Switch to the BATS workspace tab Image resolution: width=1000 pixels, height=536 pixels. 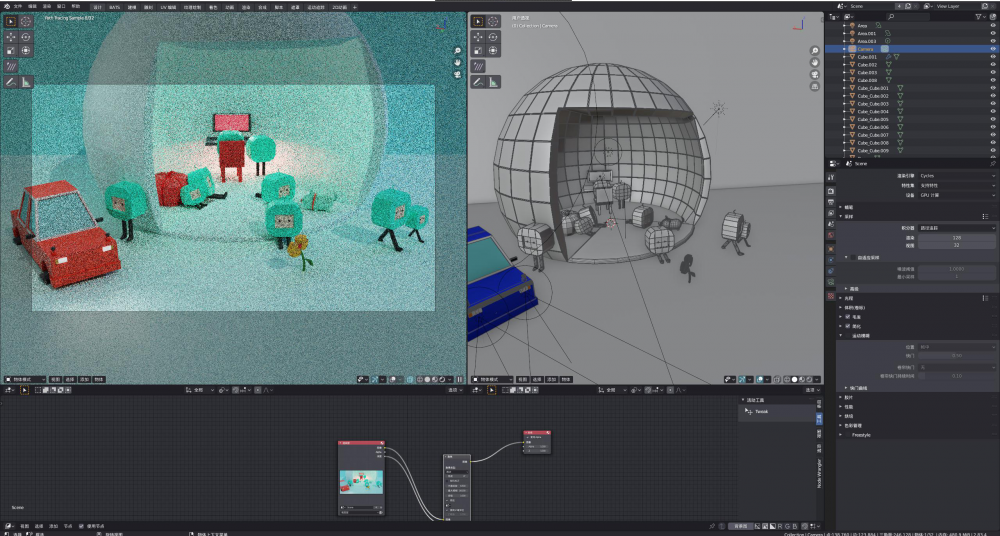[x=114, y=7]
